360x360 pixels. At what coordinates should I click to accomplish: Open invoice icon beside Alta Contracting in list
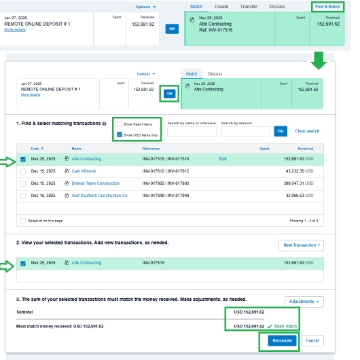67,159
